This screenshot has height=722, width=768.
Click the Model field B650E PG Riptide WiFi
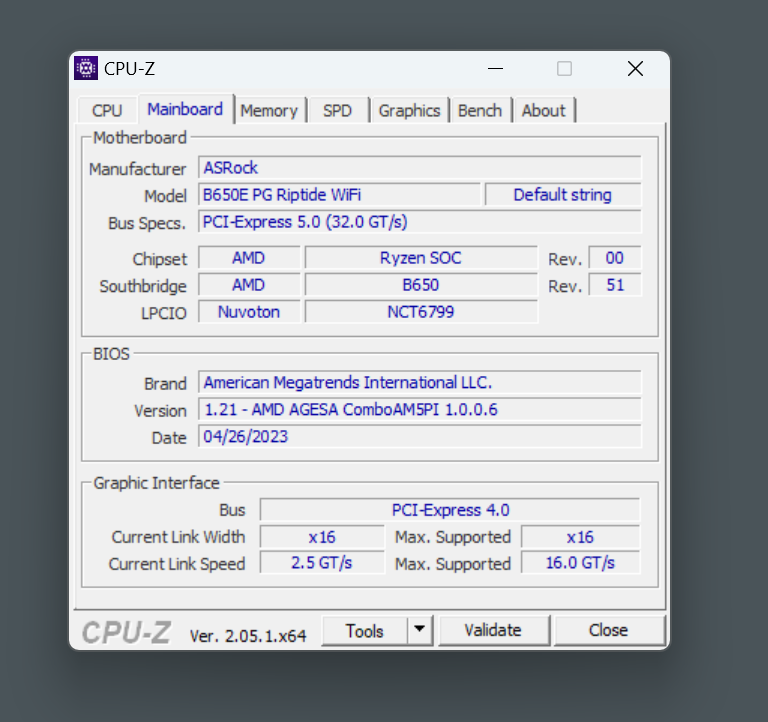click(339, 195)
